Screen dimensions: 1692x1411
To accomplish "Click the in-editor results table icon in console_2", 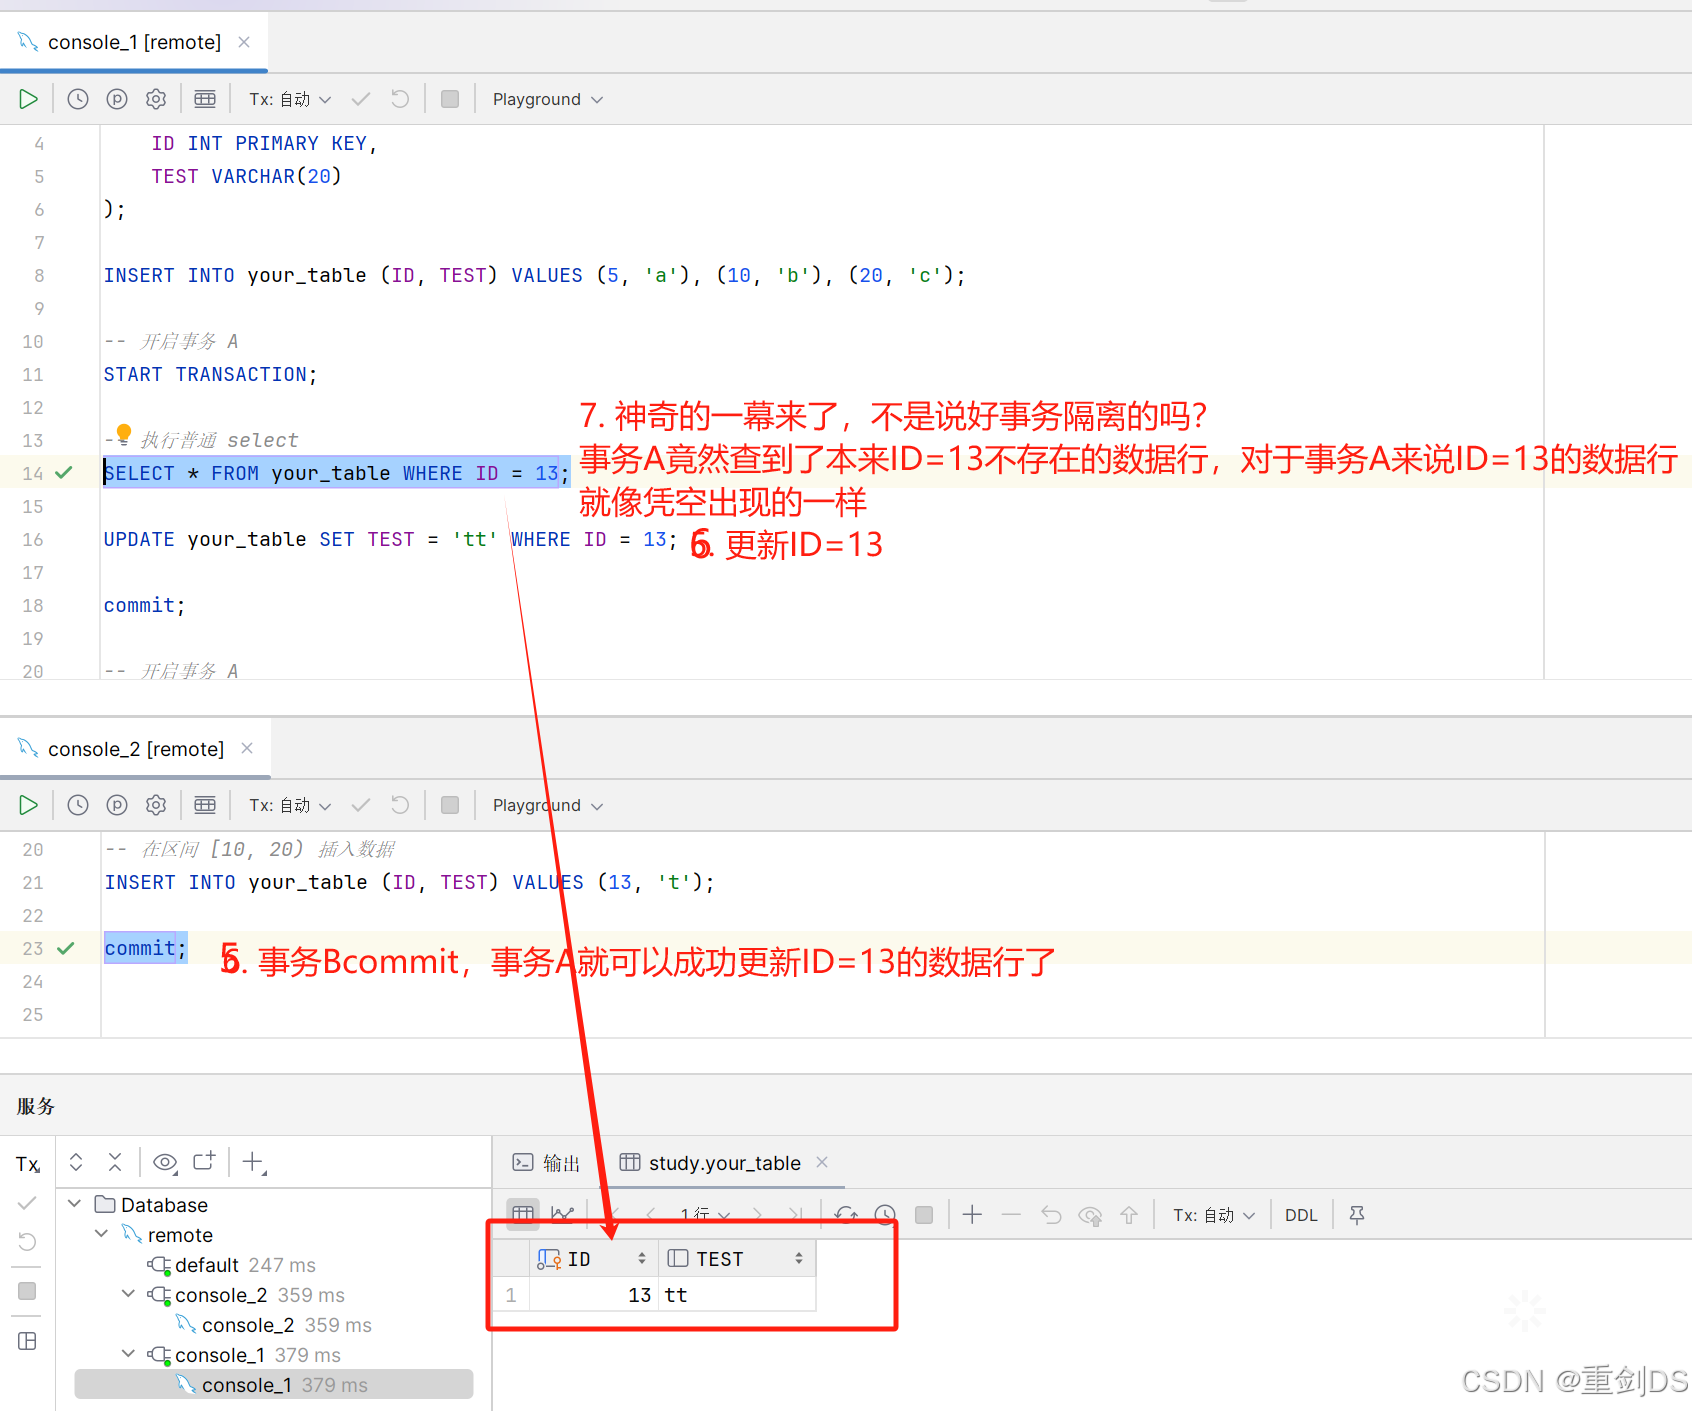I will [205, 805].
